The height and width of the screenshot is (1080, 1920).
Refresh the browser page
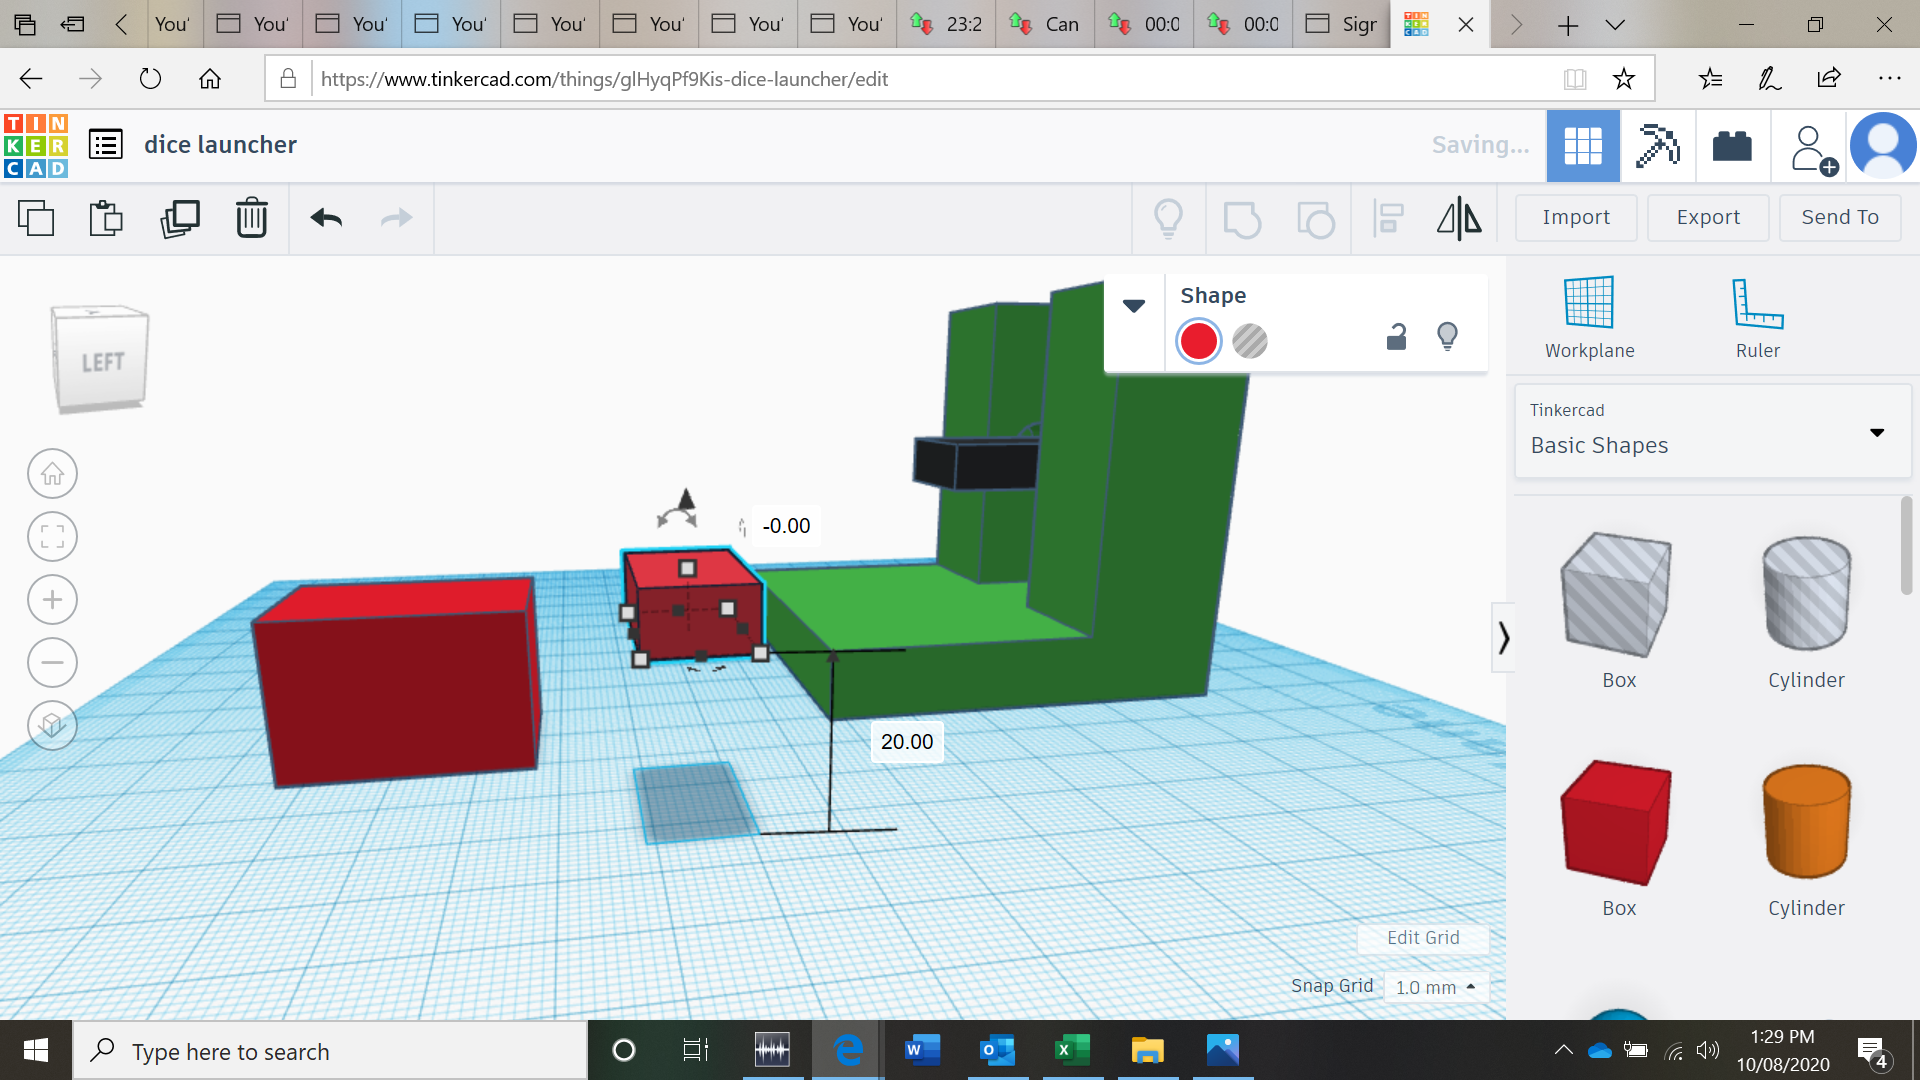[x=150, y=78]
